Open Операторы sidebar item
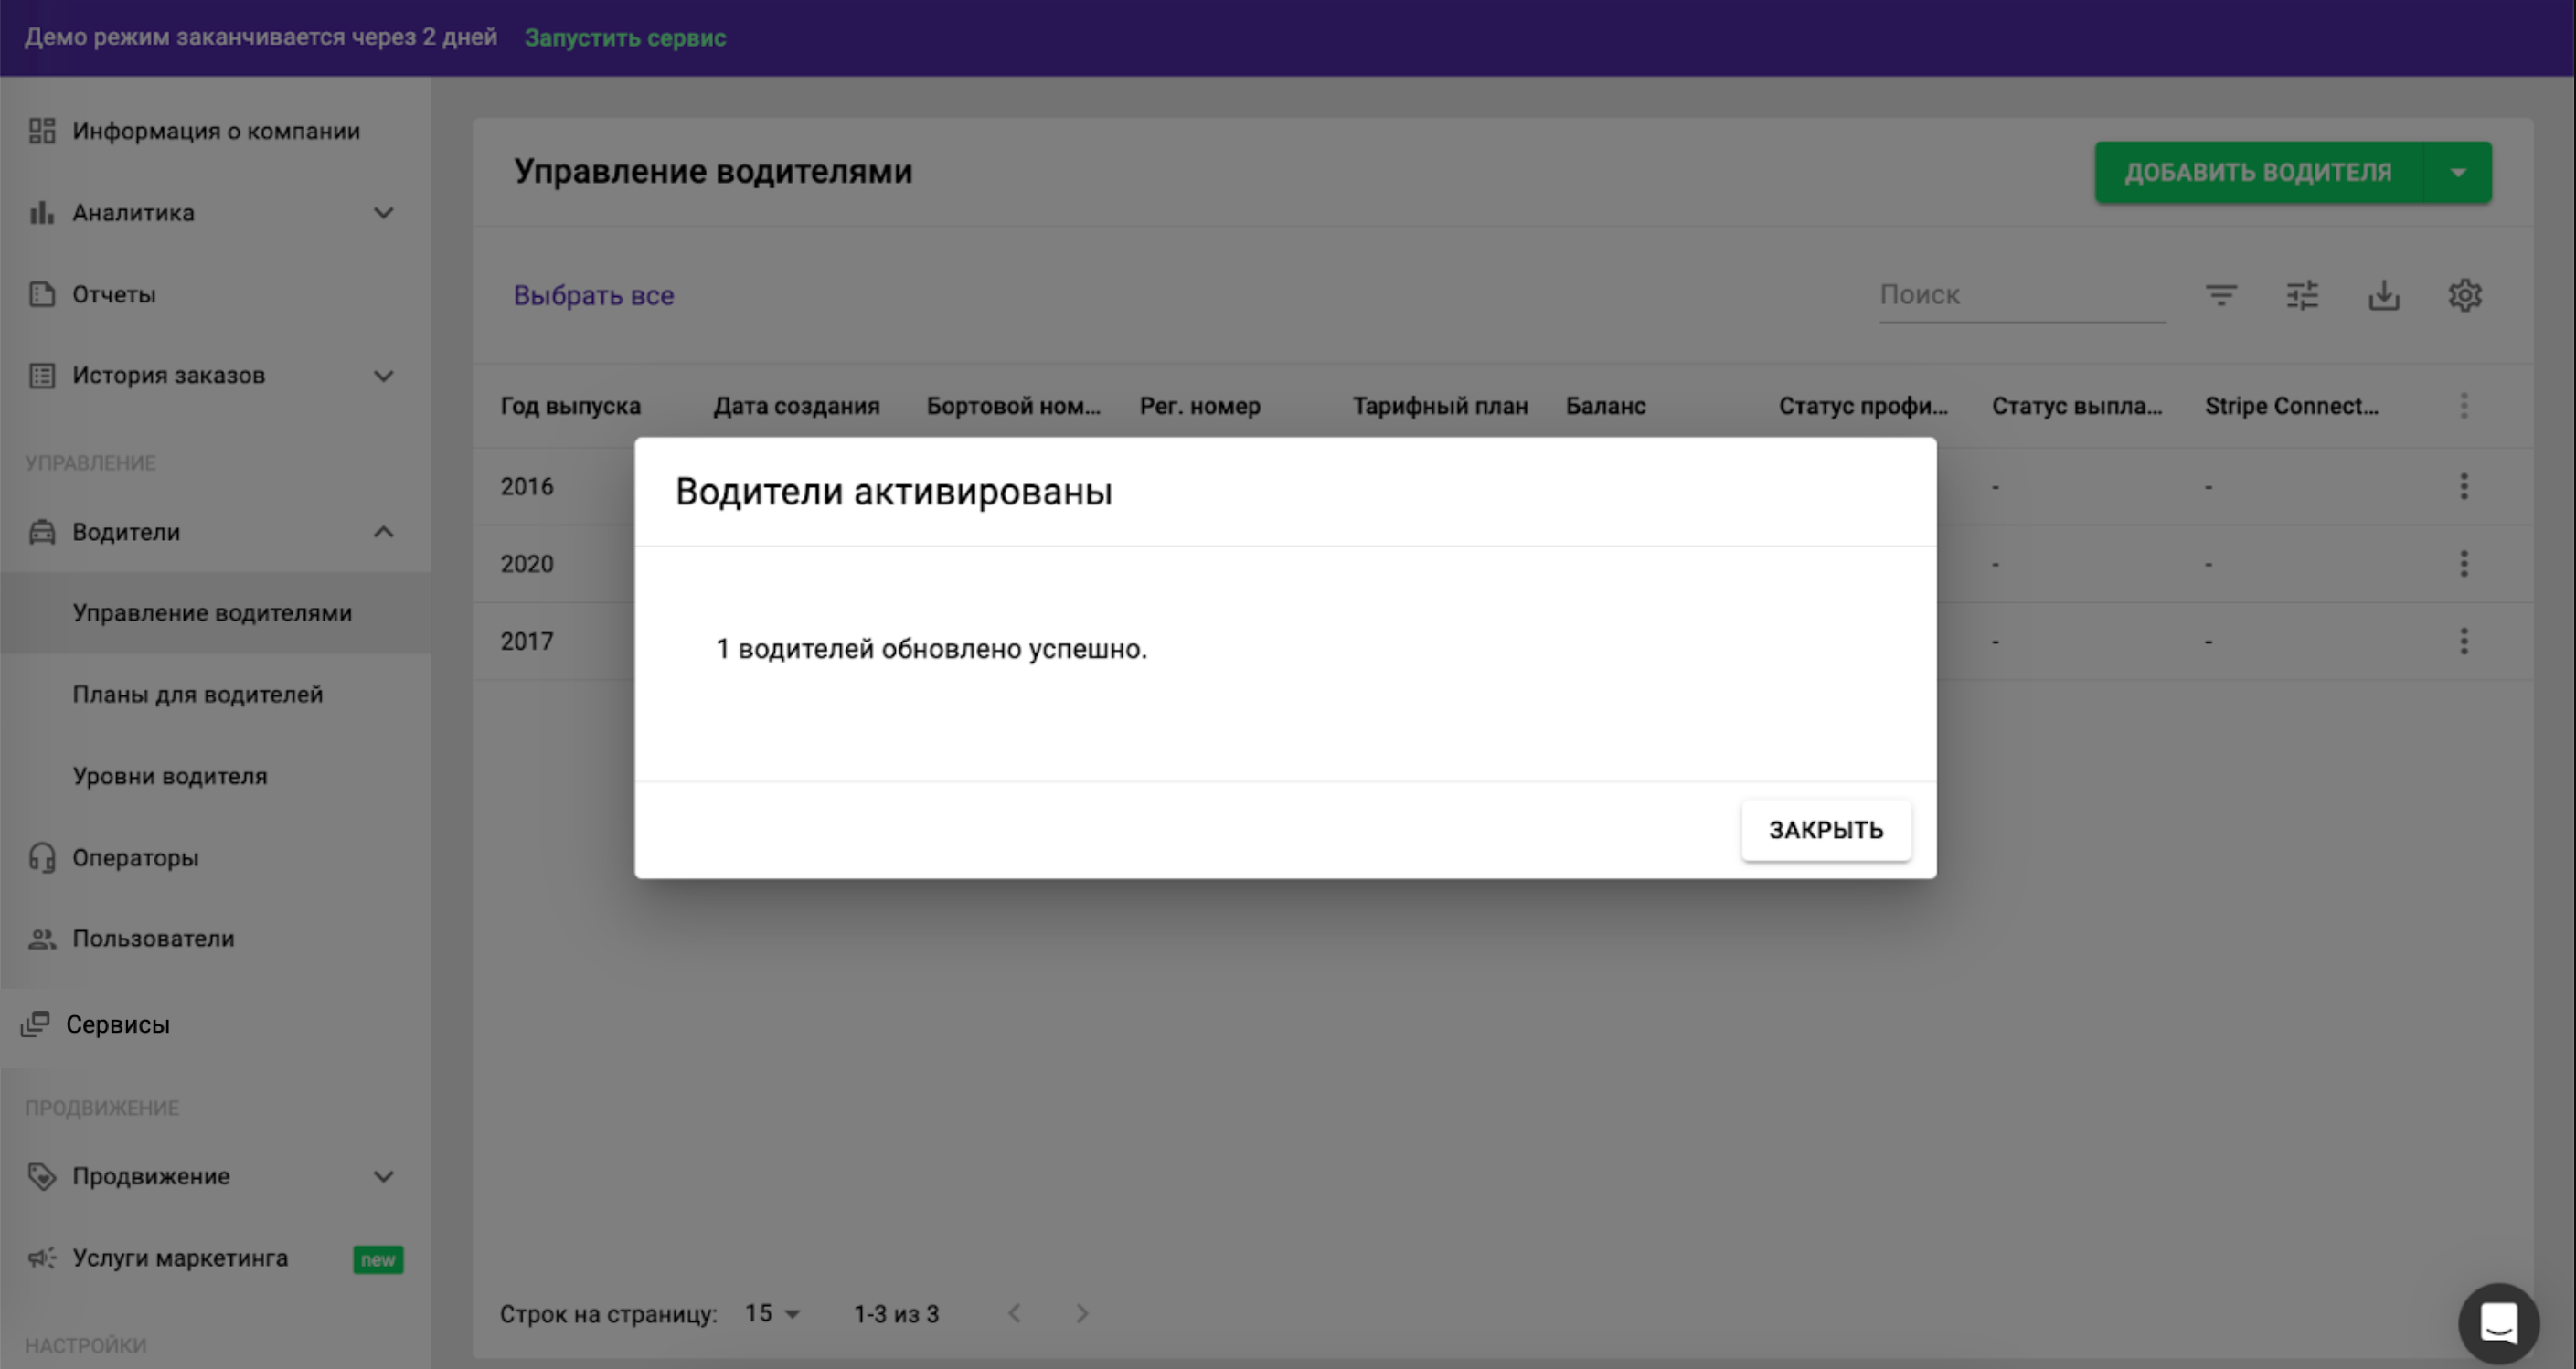The image size is (2576, 1369). pyautogui.click(x=135, y=858)
